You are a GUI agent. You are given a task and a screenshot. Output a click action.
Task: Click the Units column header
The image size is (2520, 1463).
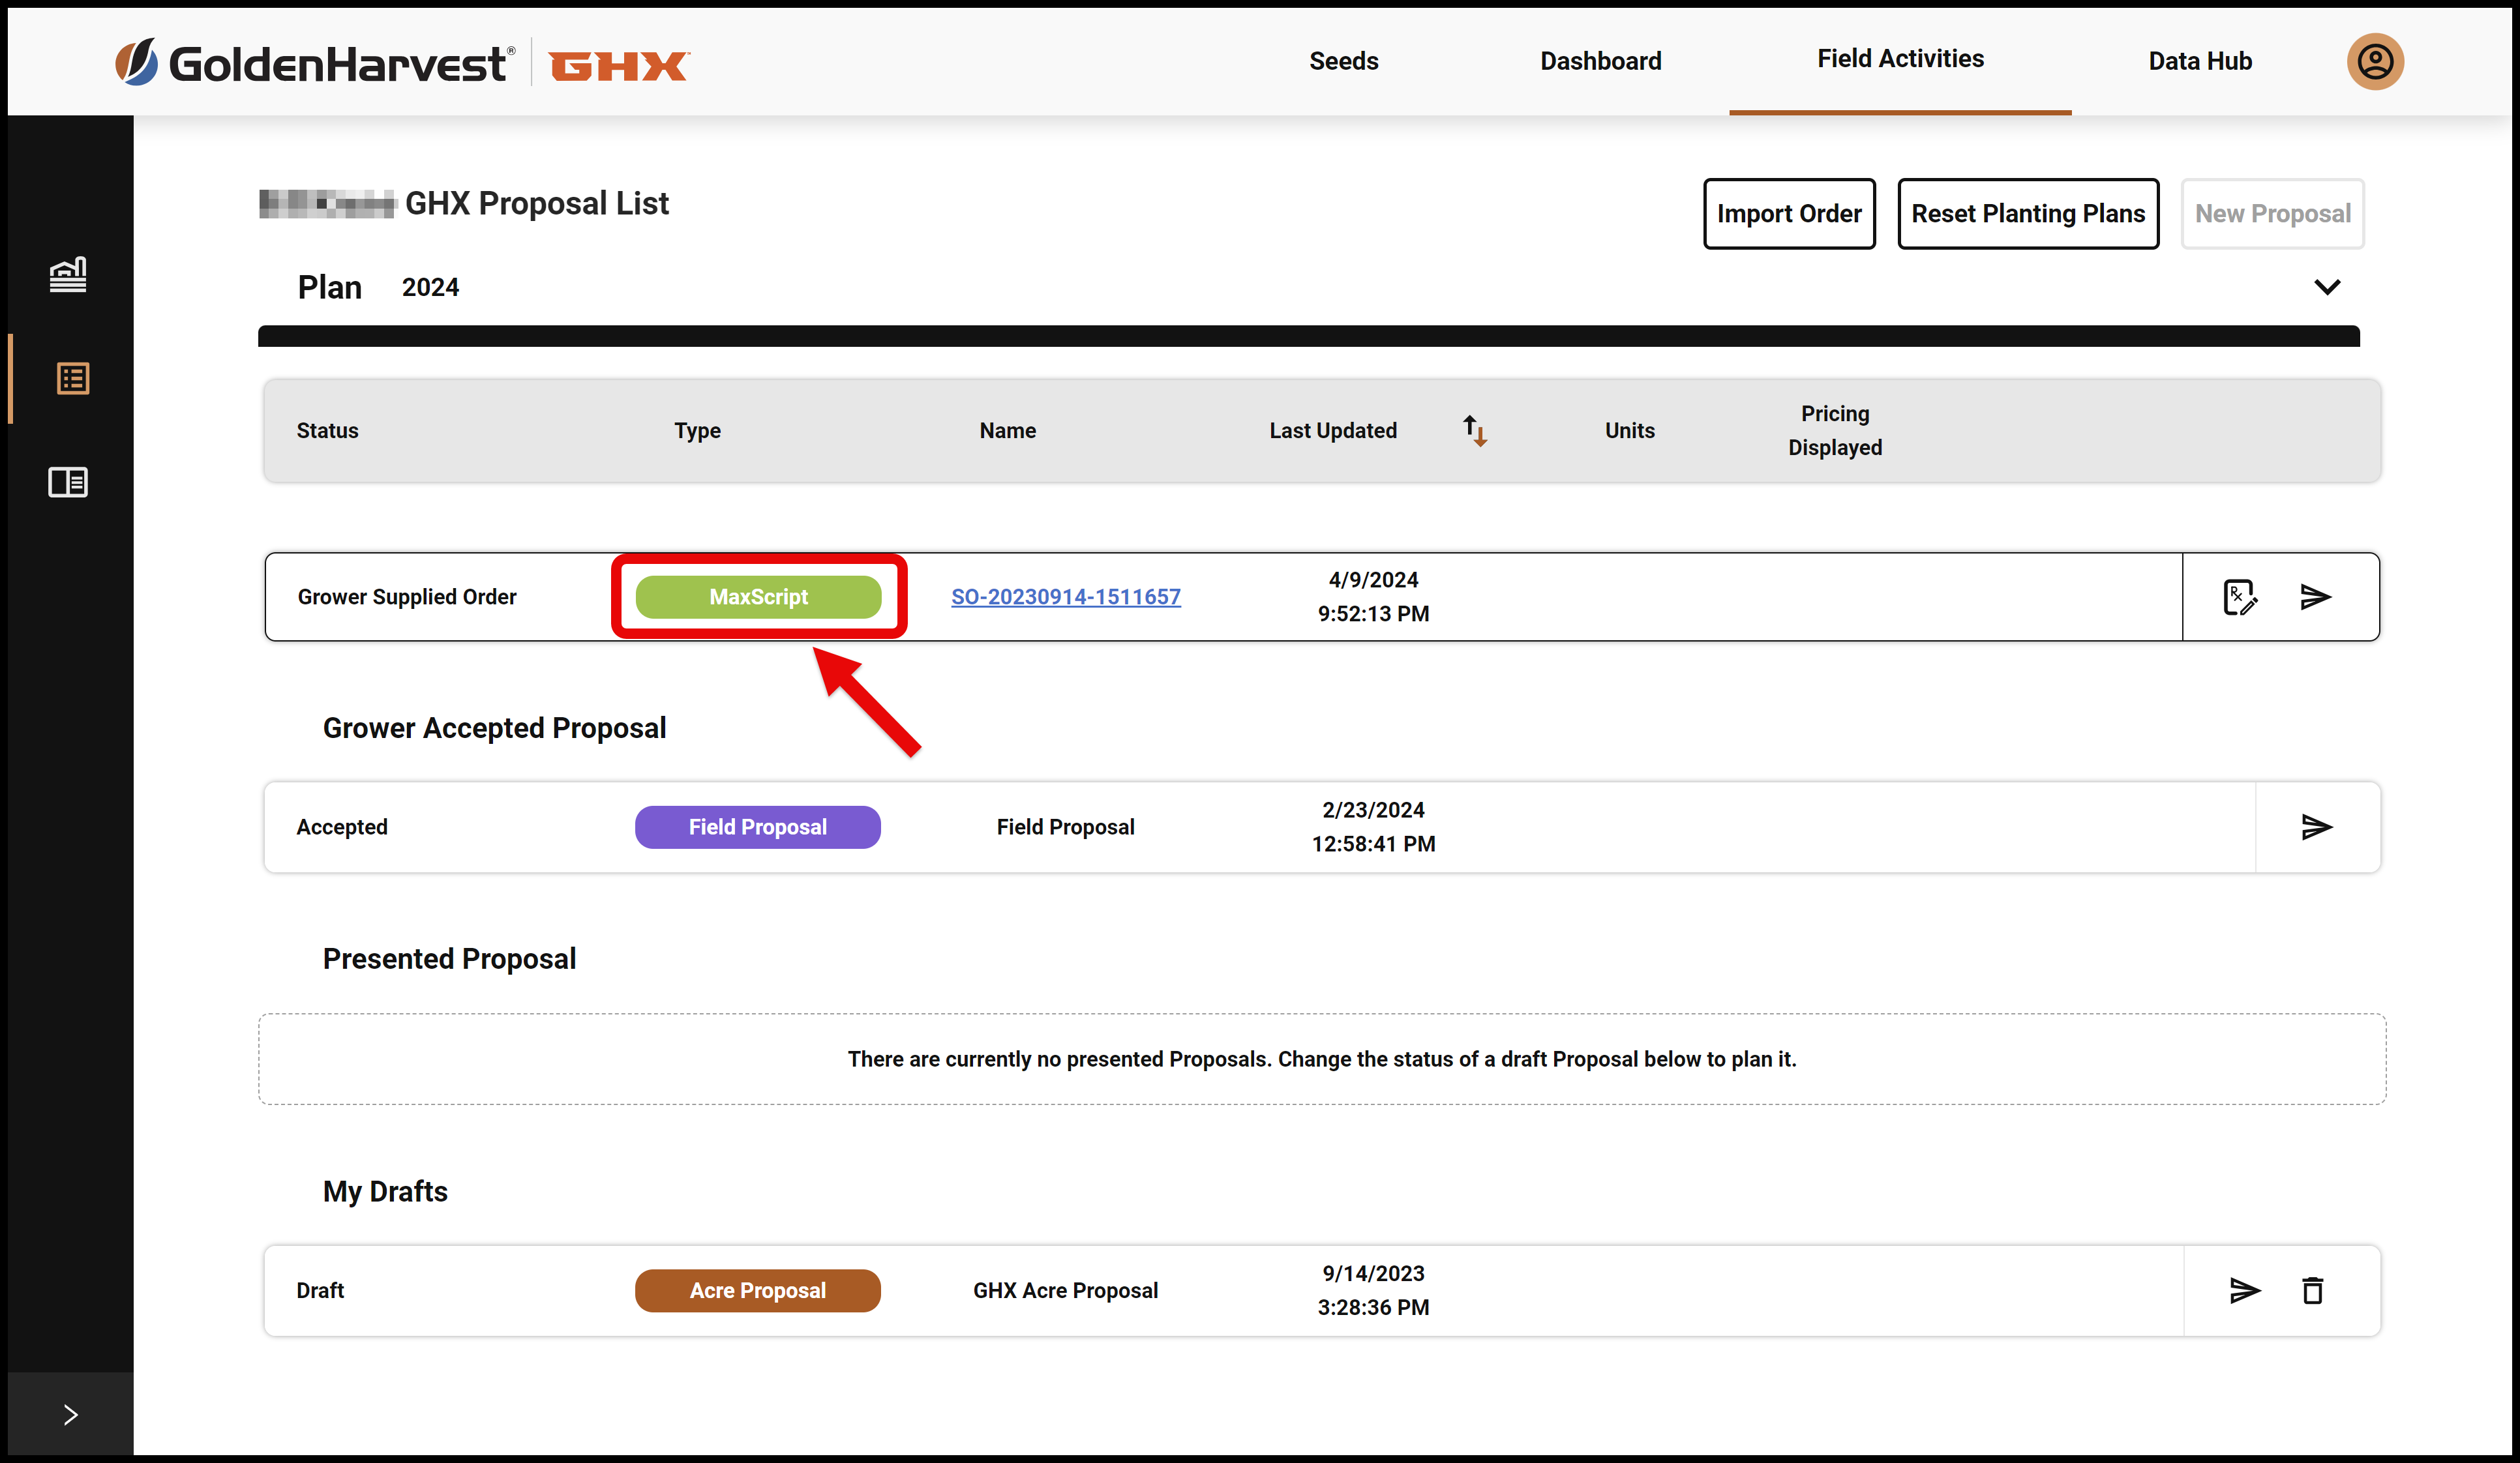(x=1629, y=430)
